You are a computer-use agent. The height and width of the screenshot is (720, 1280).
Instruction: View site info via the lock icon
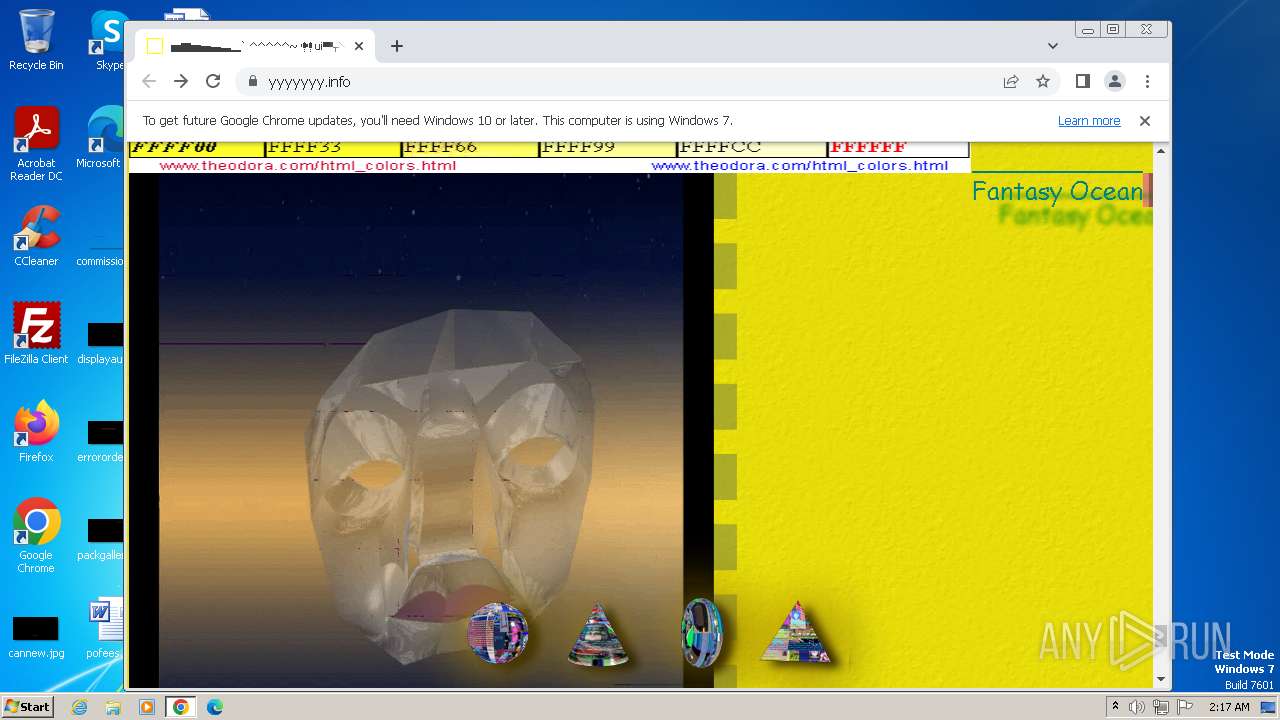[x=253, y=82]
